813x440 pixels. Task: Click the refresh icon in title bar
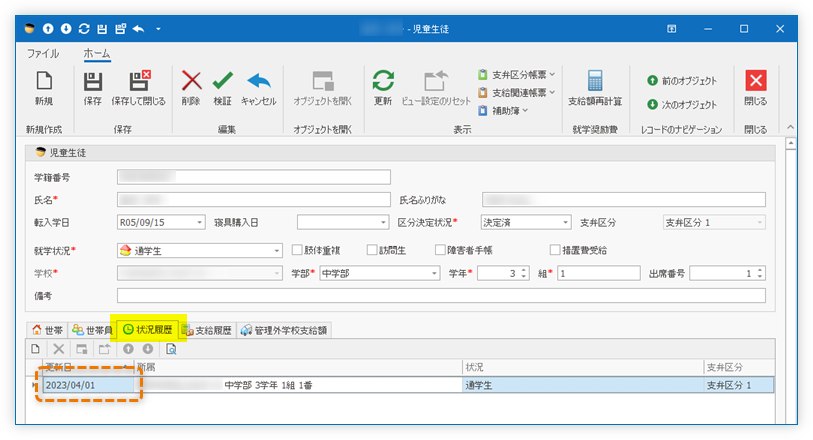coord(84,29)
